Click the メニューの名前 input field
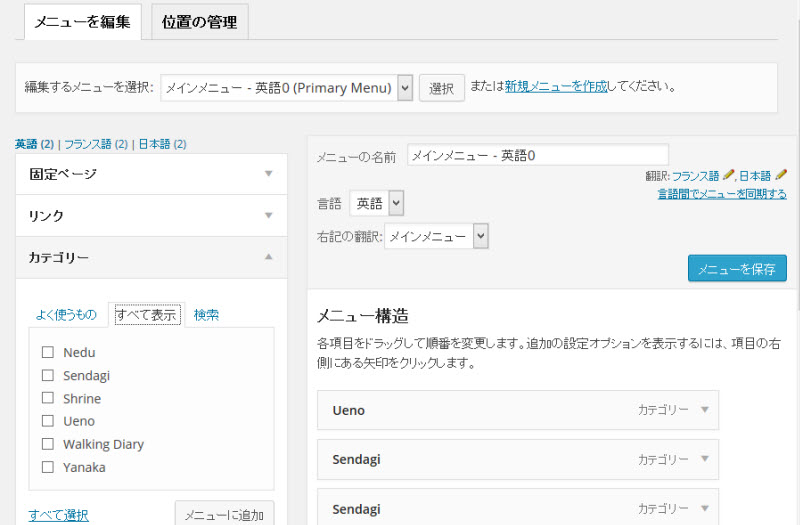This screenshot has width=800, height=525. pos(538,155)
